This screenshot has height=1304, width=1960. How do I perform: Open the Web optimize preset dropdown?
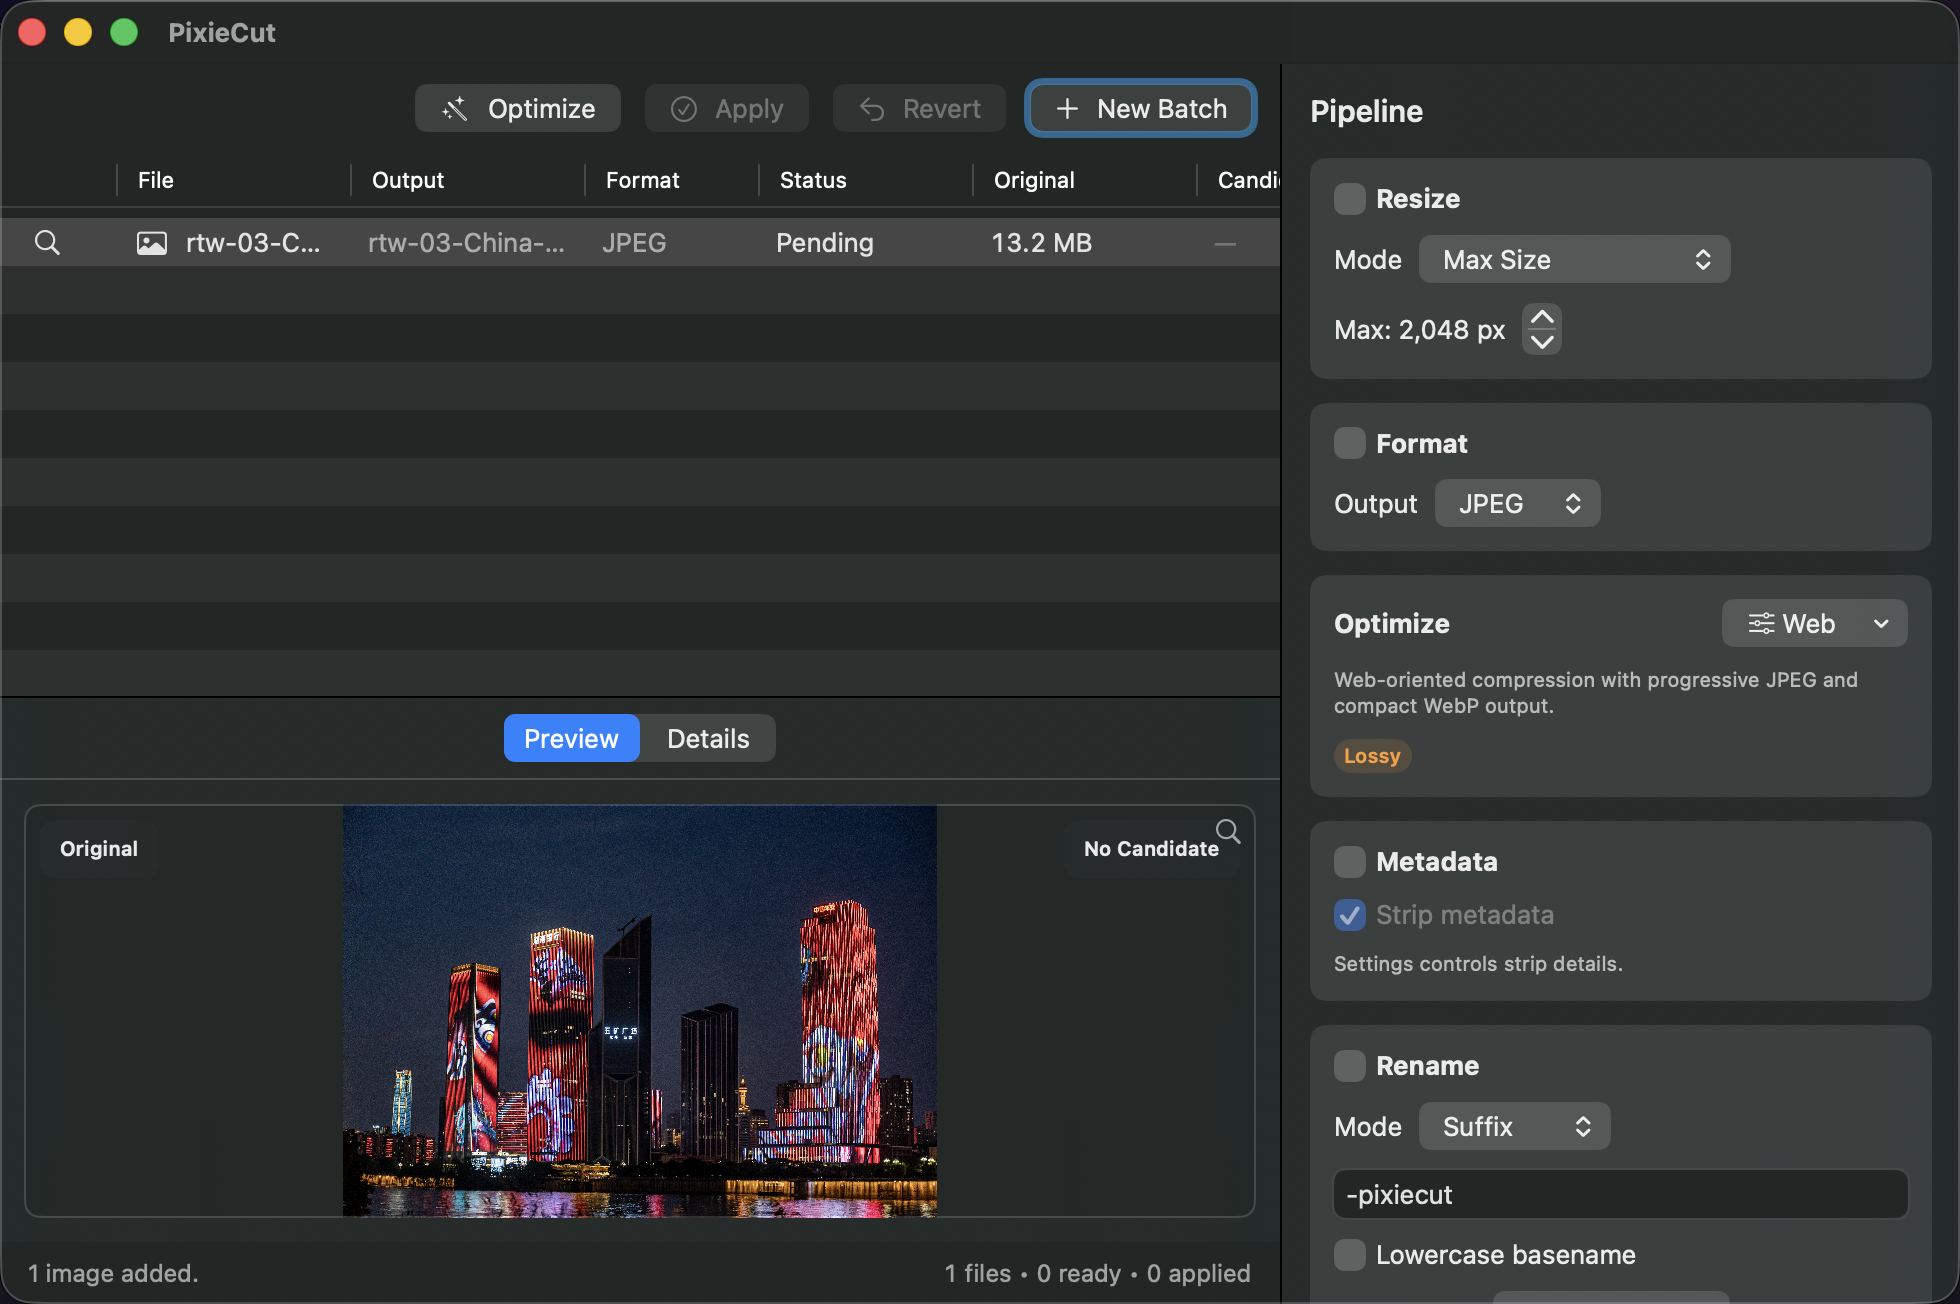coord(1815,624)
